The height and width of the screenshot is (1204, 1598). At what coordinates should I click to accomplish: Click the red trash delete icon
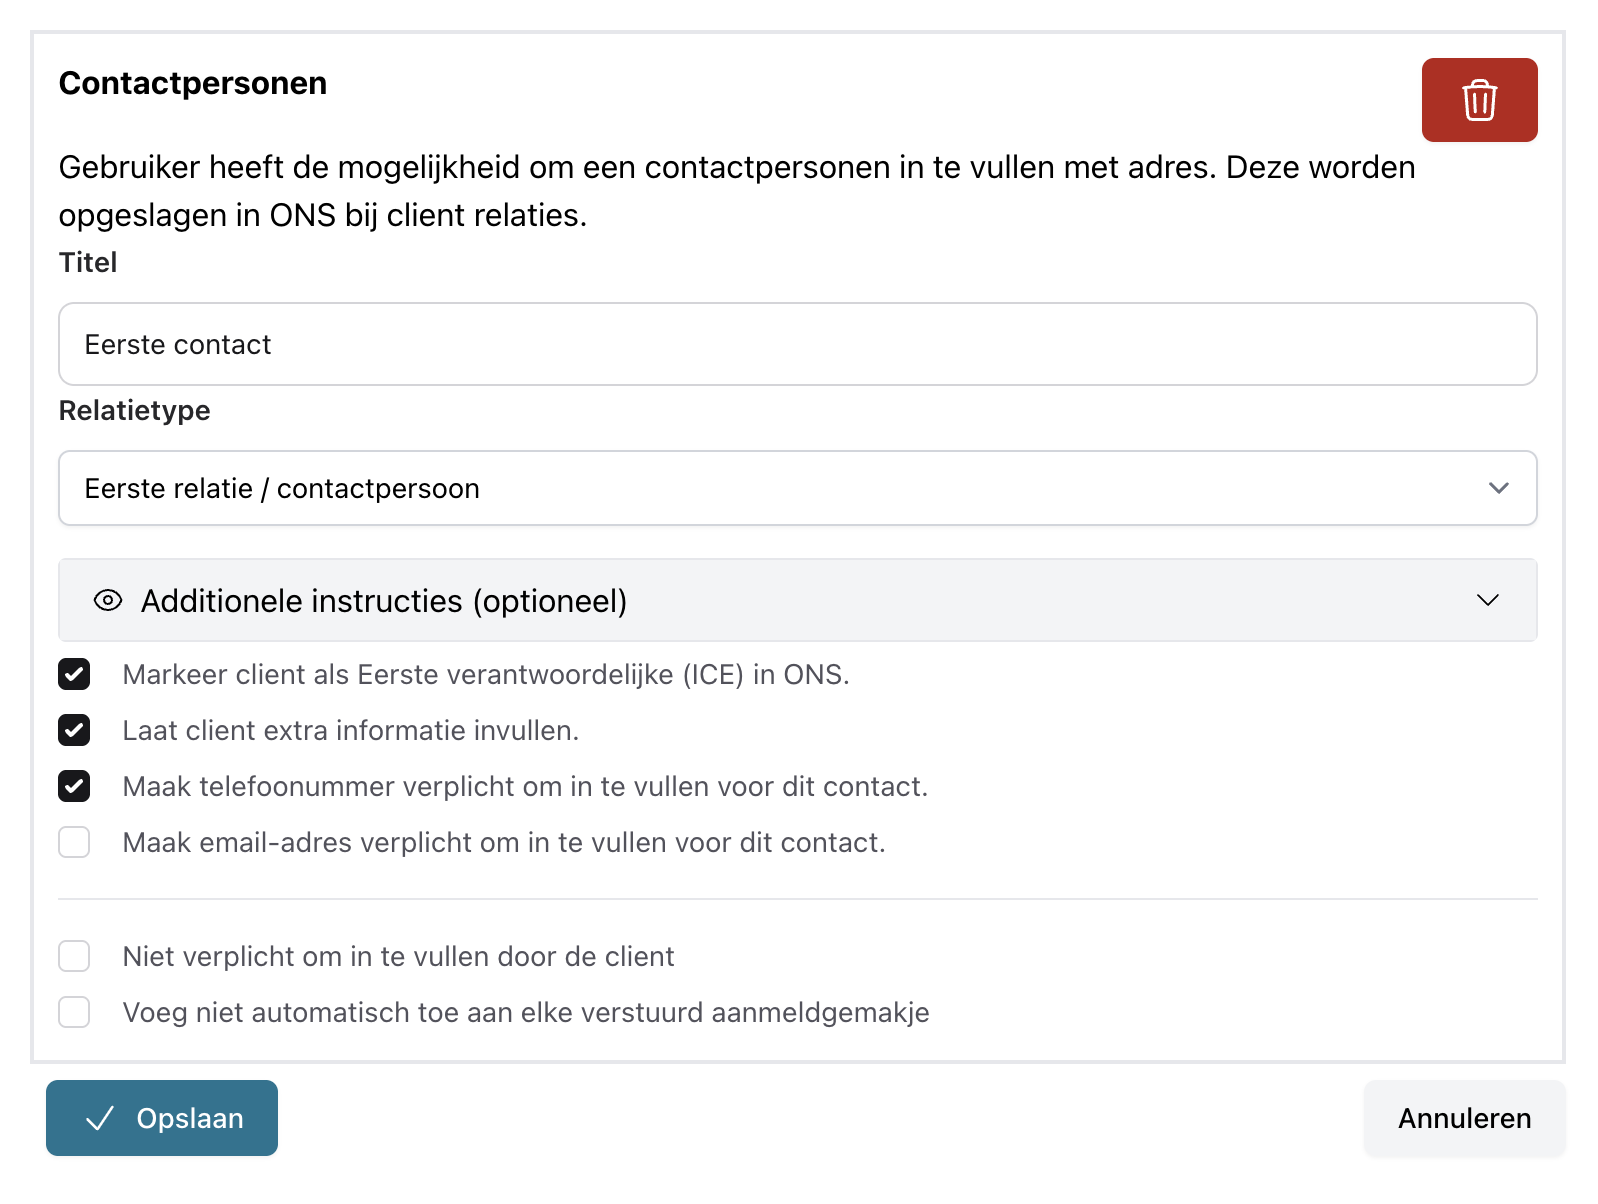click(x=1479, y=100)
